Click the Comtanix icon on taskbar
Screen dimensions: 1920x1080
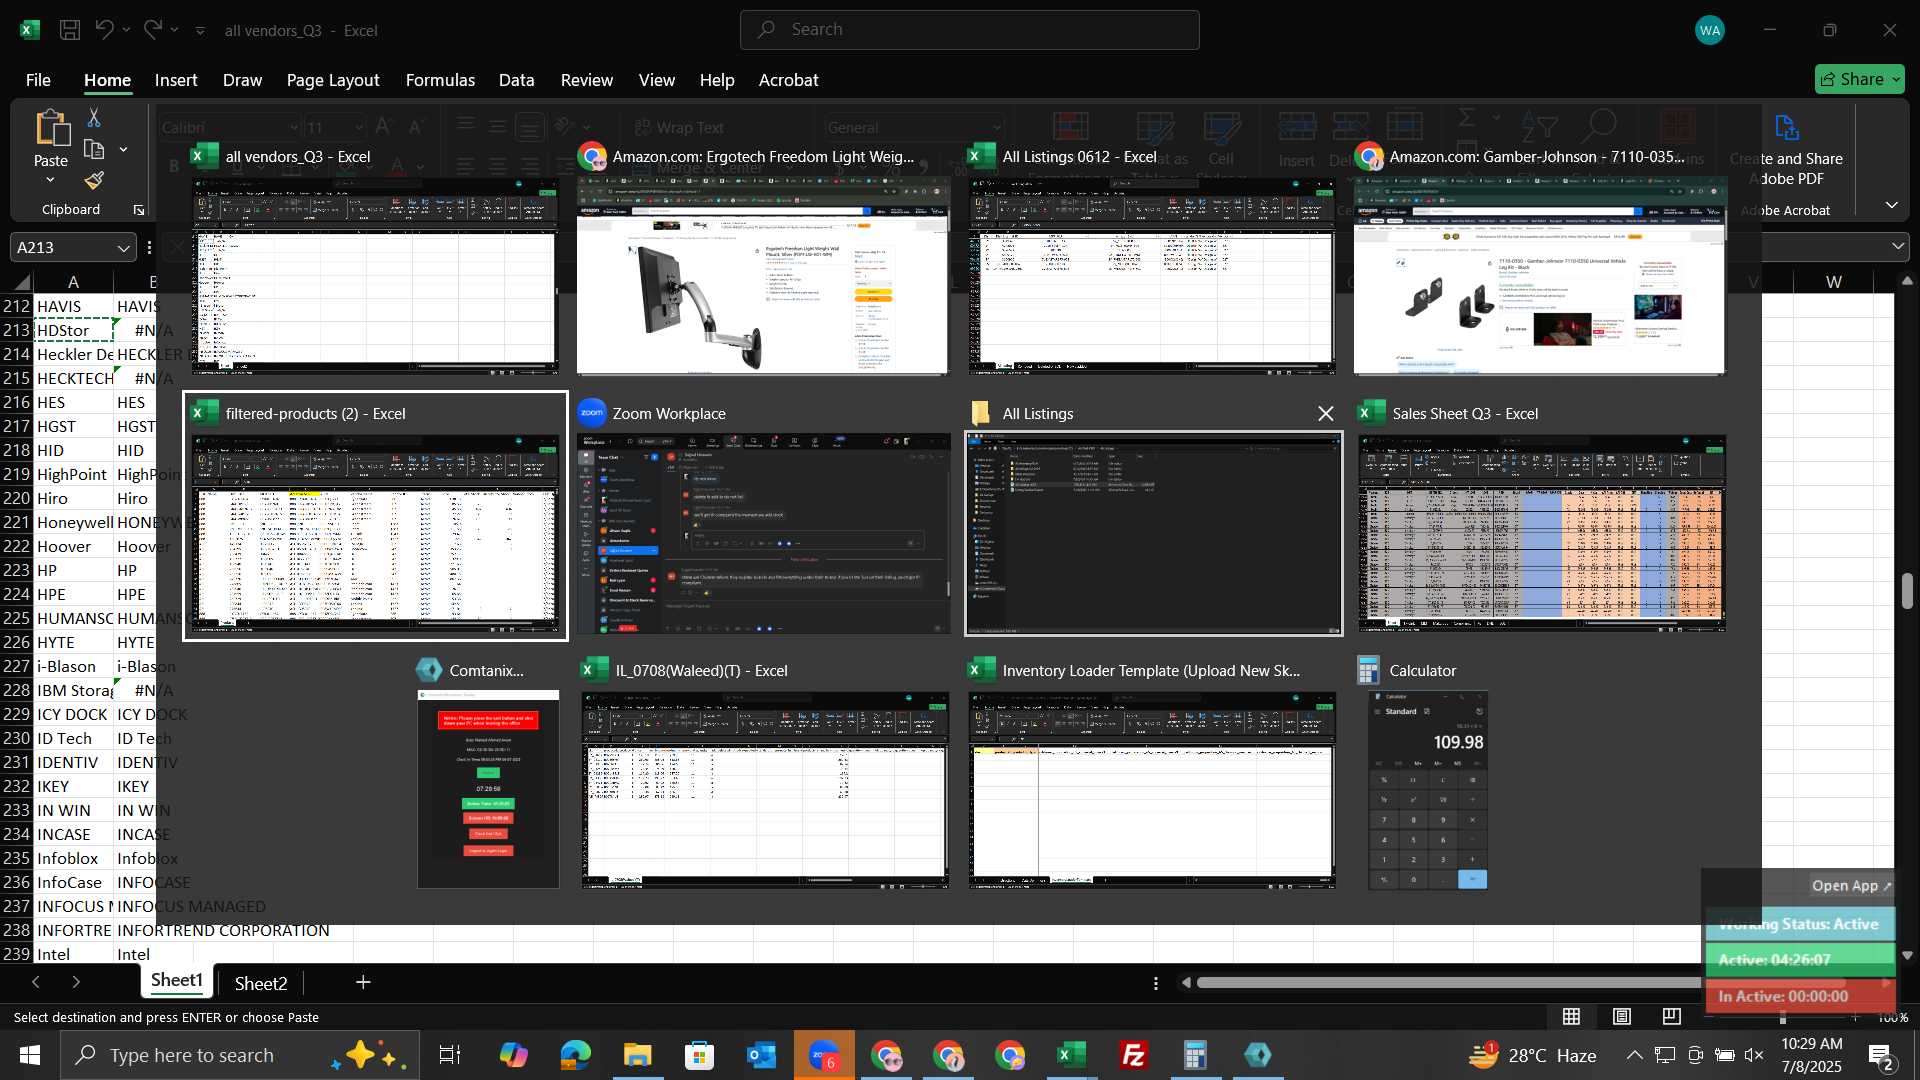pos(1257,1055)
